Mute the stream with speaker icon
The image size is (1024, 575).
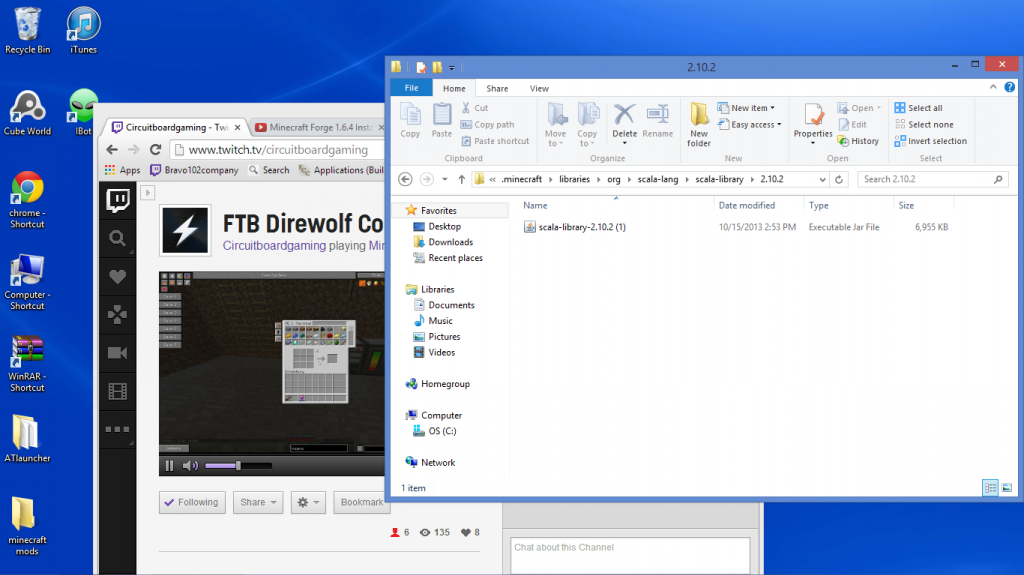190,465
